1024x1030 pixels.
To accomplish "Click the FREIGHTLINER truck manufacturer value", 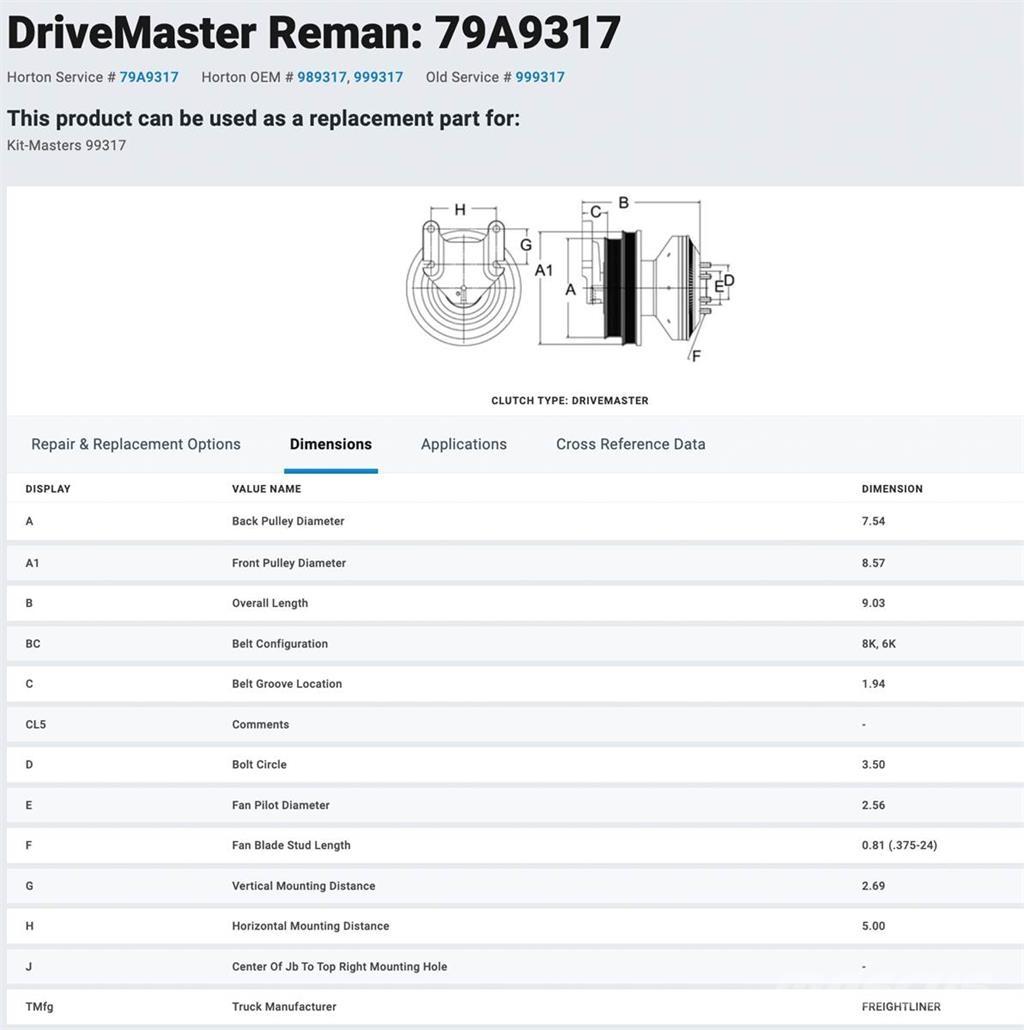I will pyautogui.click(x=900, y=1007).
